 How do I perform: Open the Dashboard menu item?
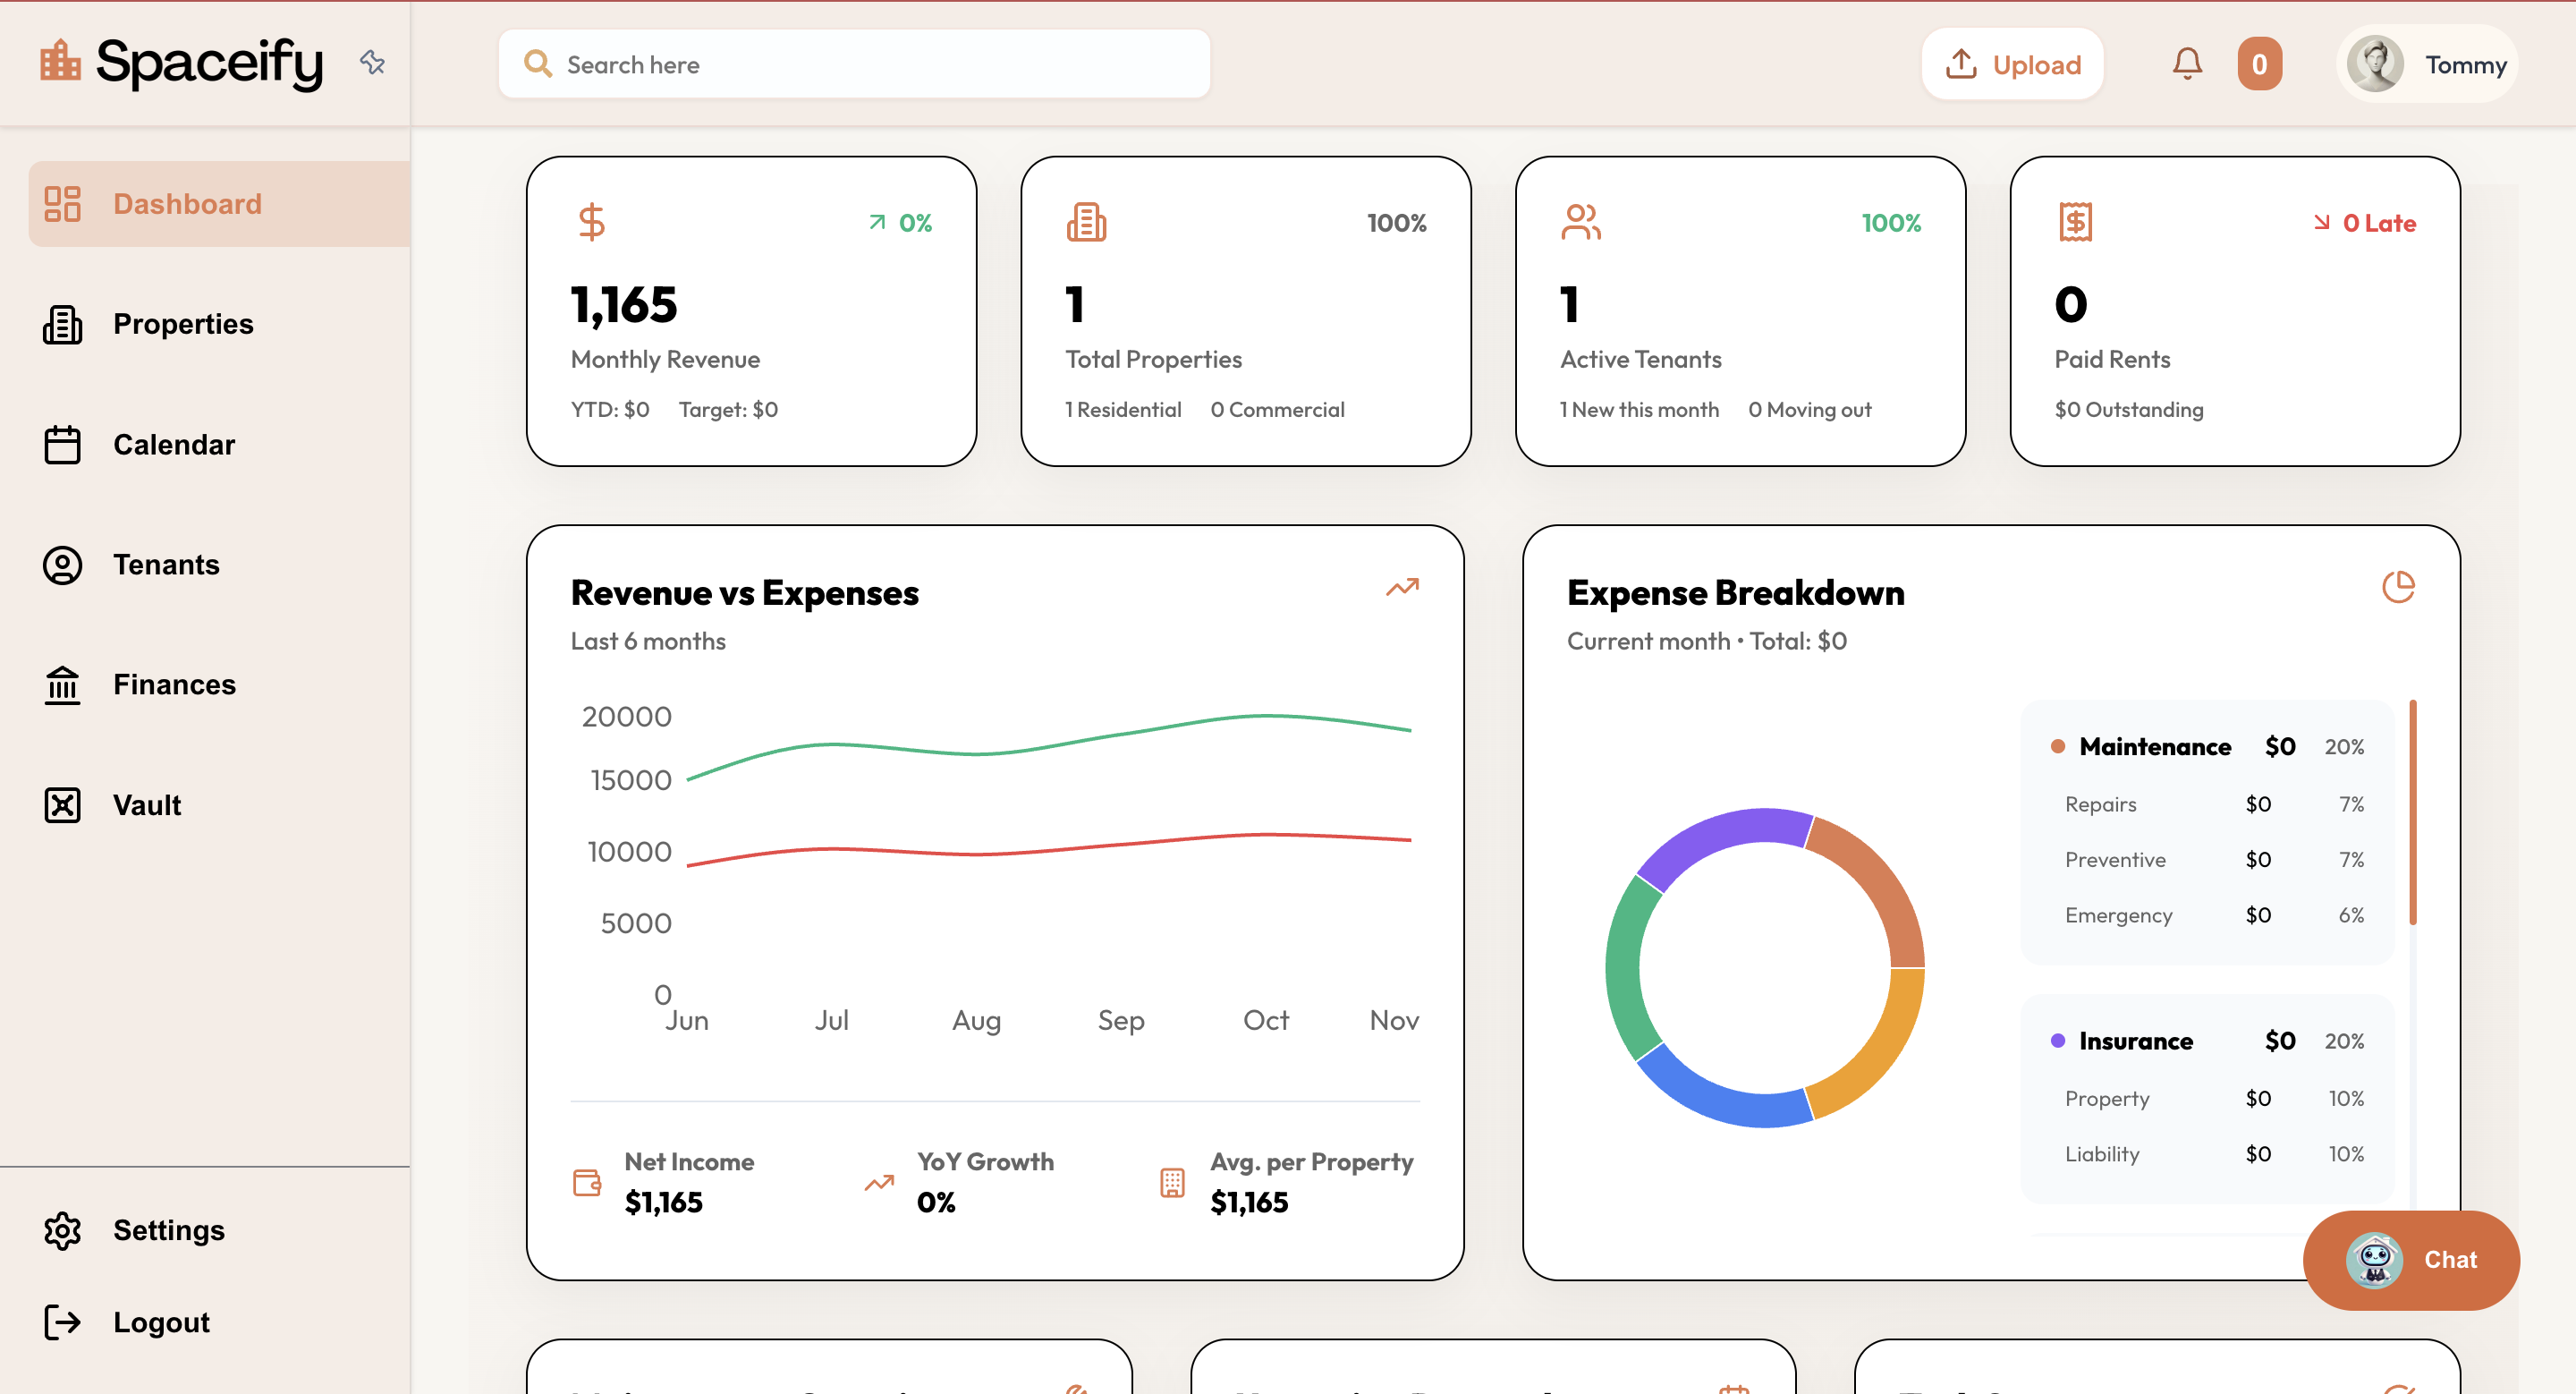pos(219,204)
